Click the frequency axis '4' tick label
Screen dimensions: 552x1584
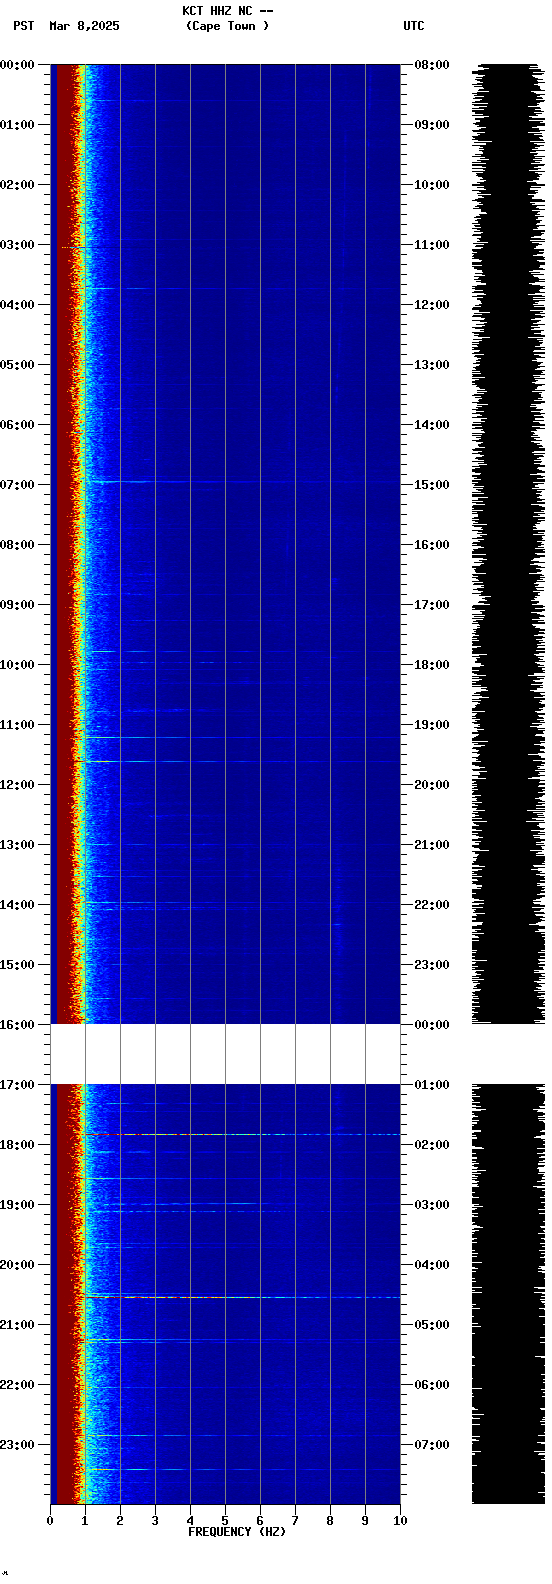(x=190, y=1521)
